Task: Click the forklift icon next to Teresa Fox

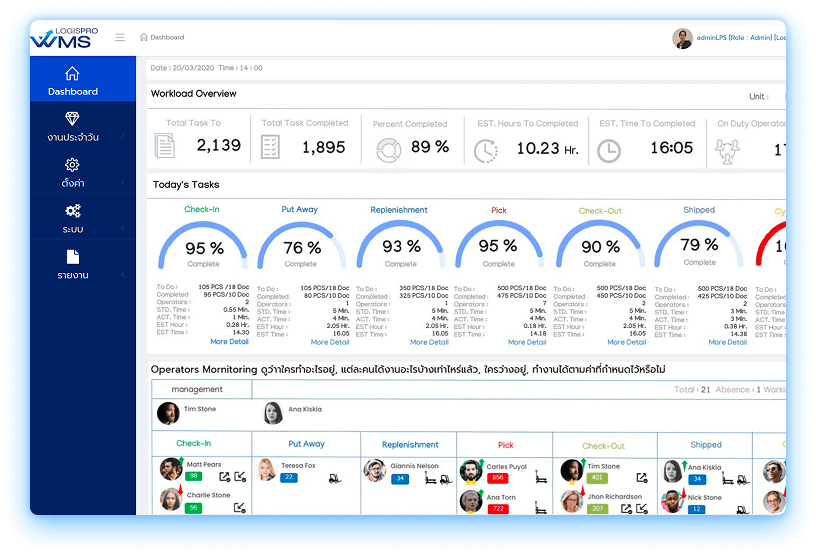Action: pyautogui.click(x=333, y=478)
